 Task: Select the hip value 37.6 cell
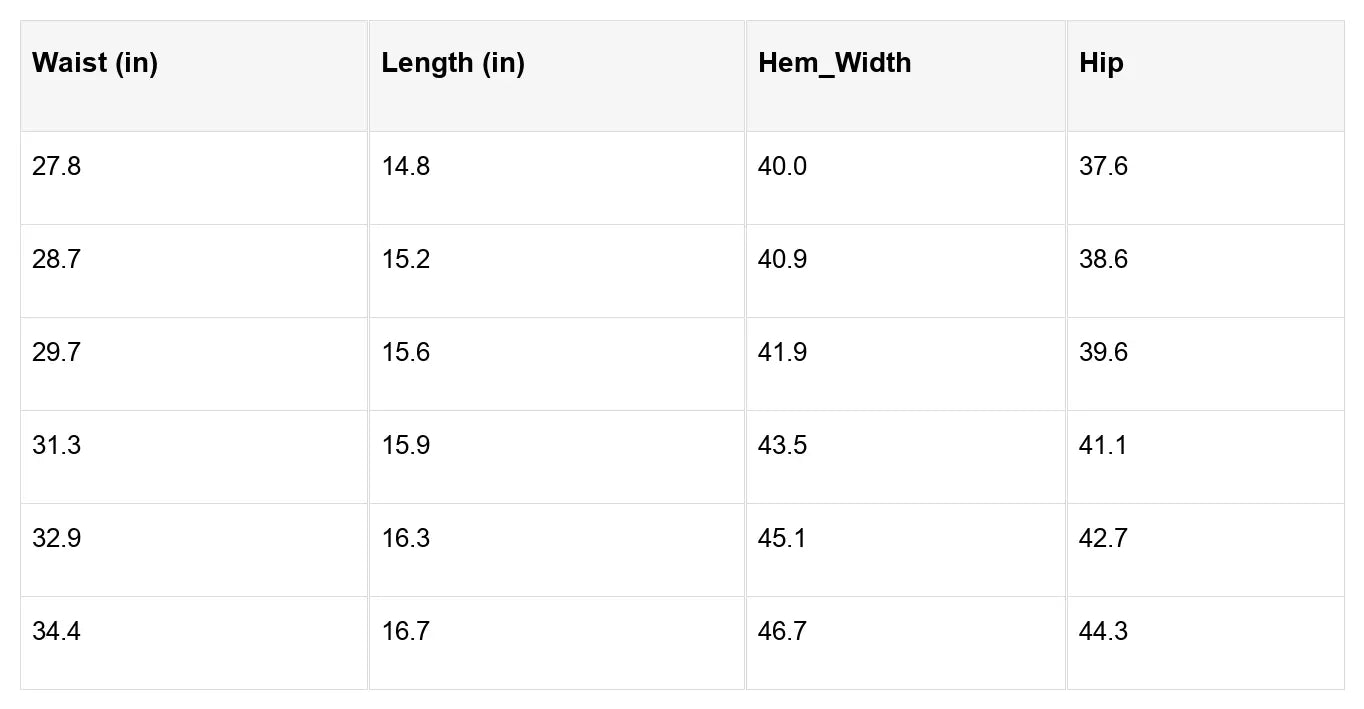(x=1103, y=167)
